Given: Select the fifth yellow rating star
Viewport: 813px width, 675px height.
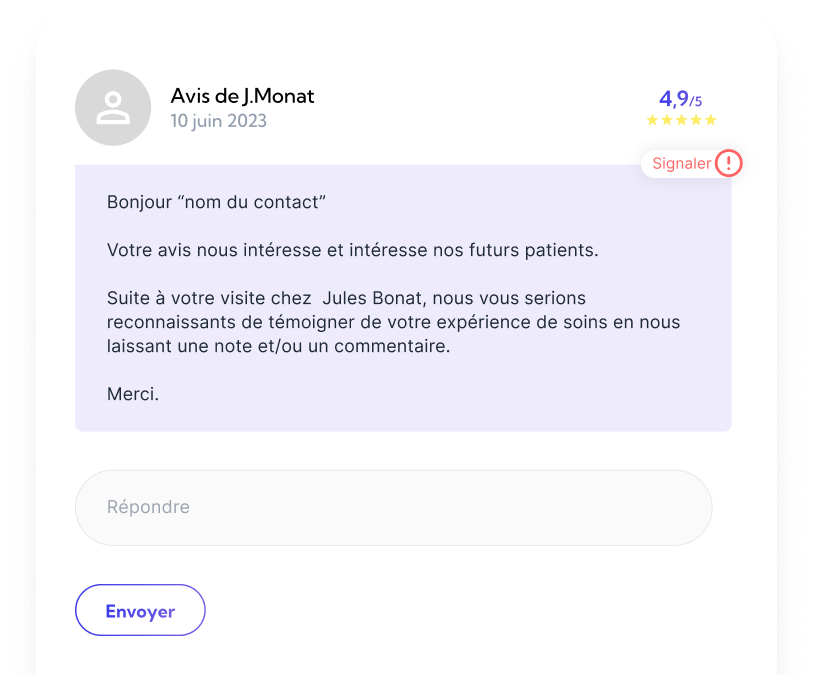Looking at the screenshot, I should tap(710, 120).
